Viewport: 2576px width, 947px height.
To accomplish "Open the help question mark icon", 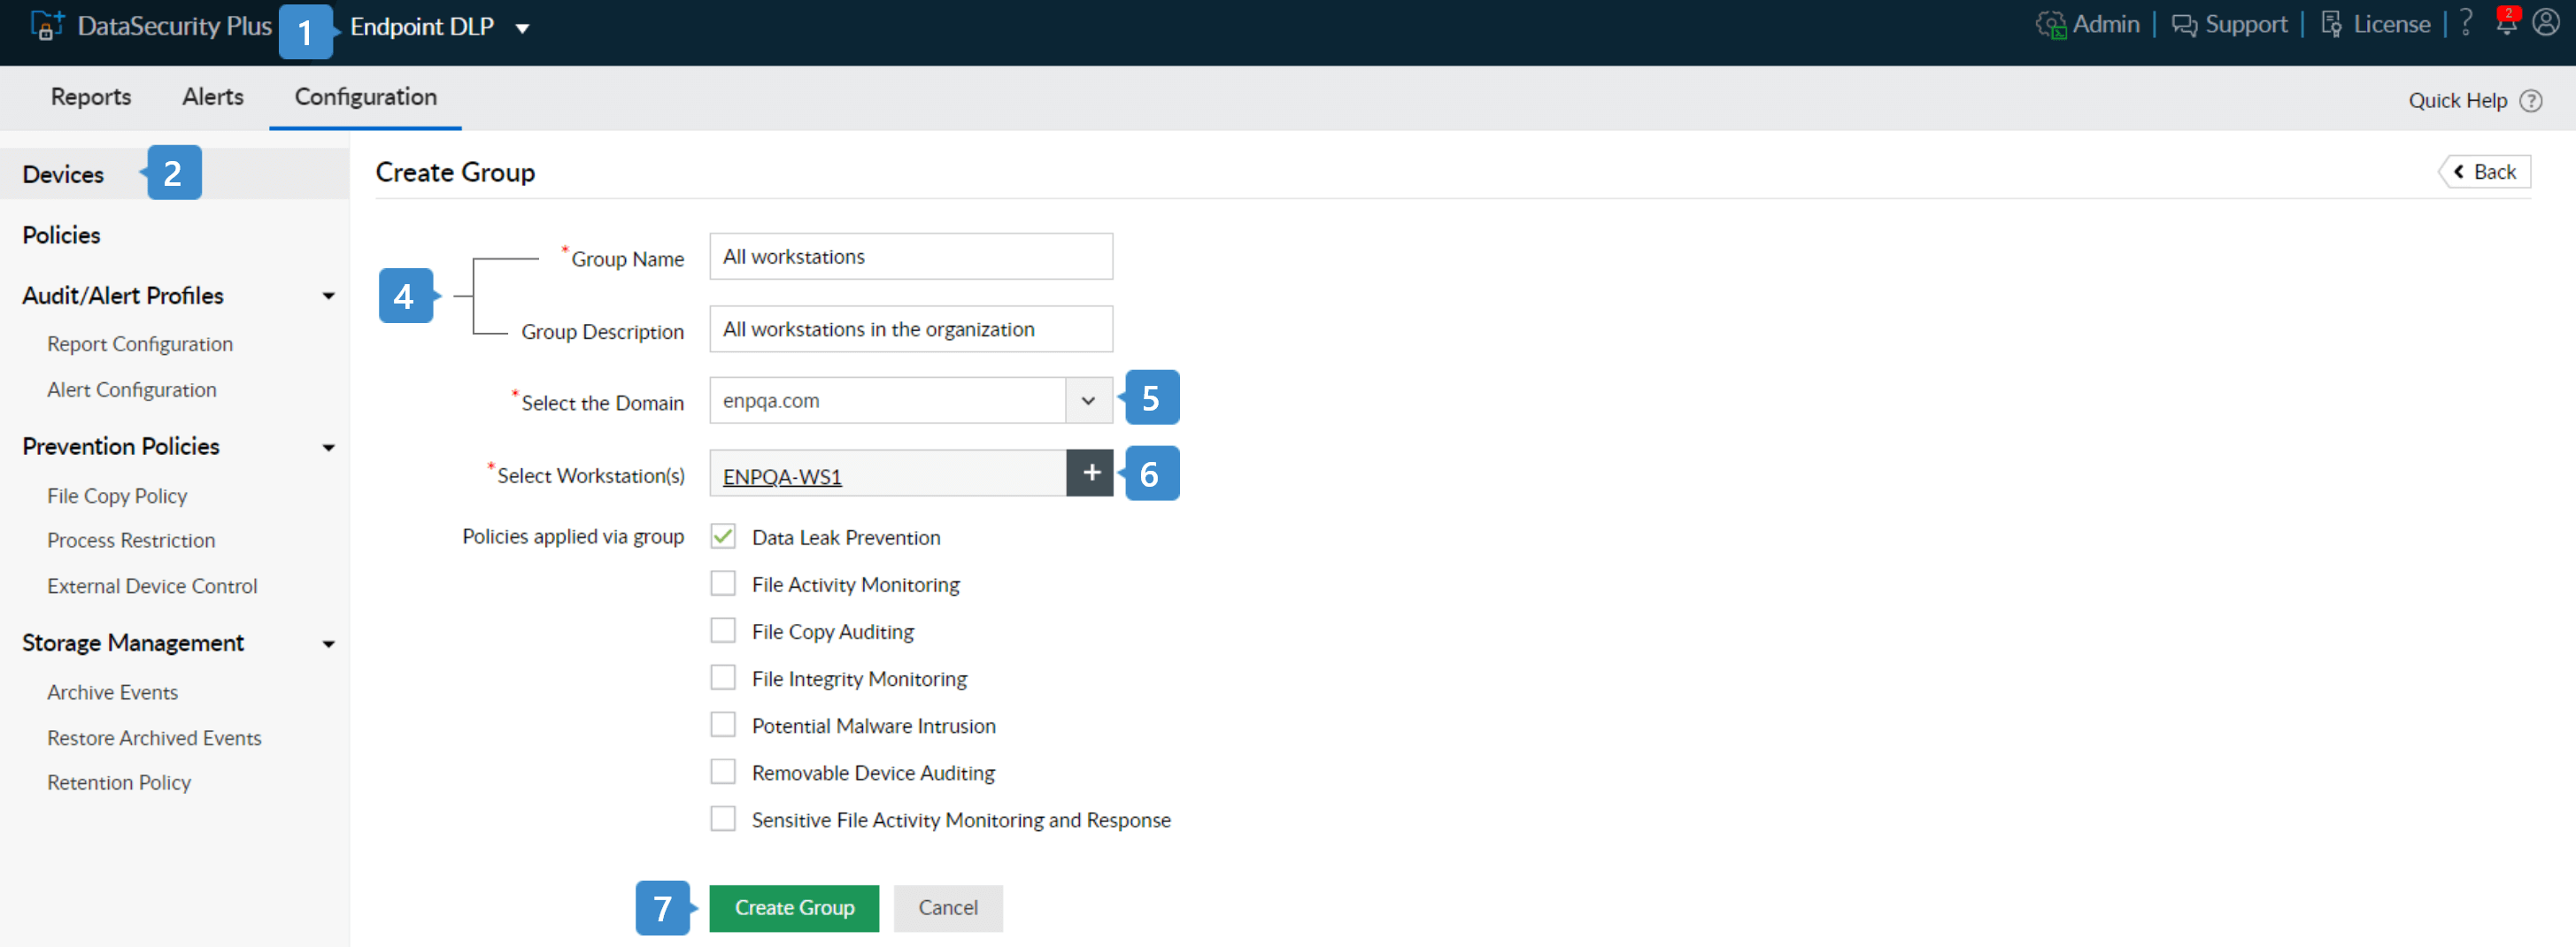I will [2466, 23].
